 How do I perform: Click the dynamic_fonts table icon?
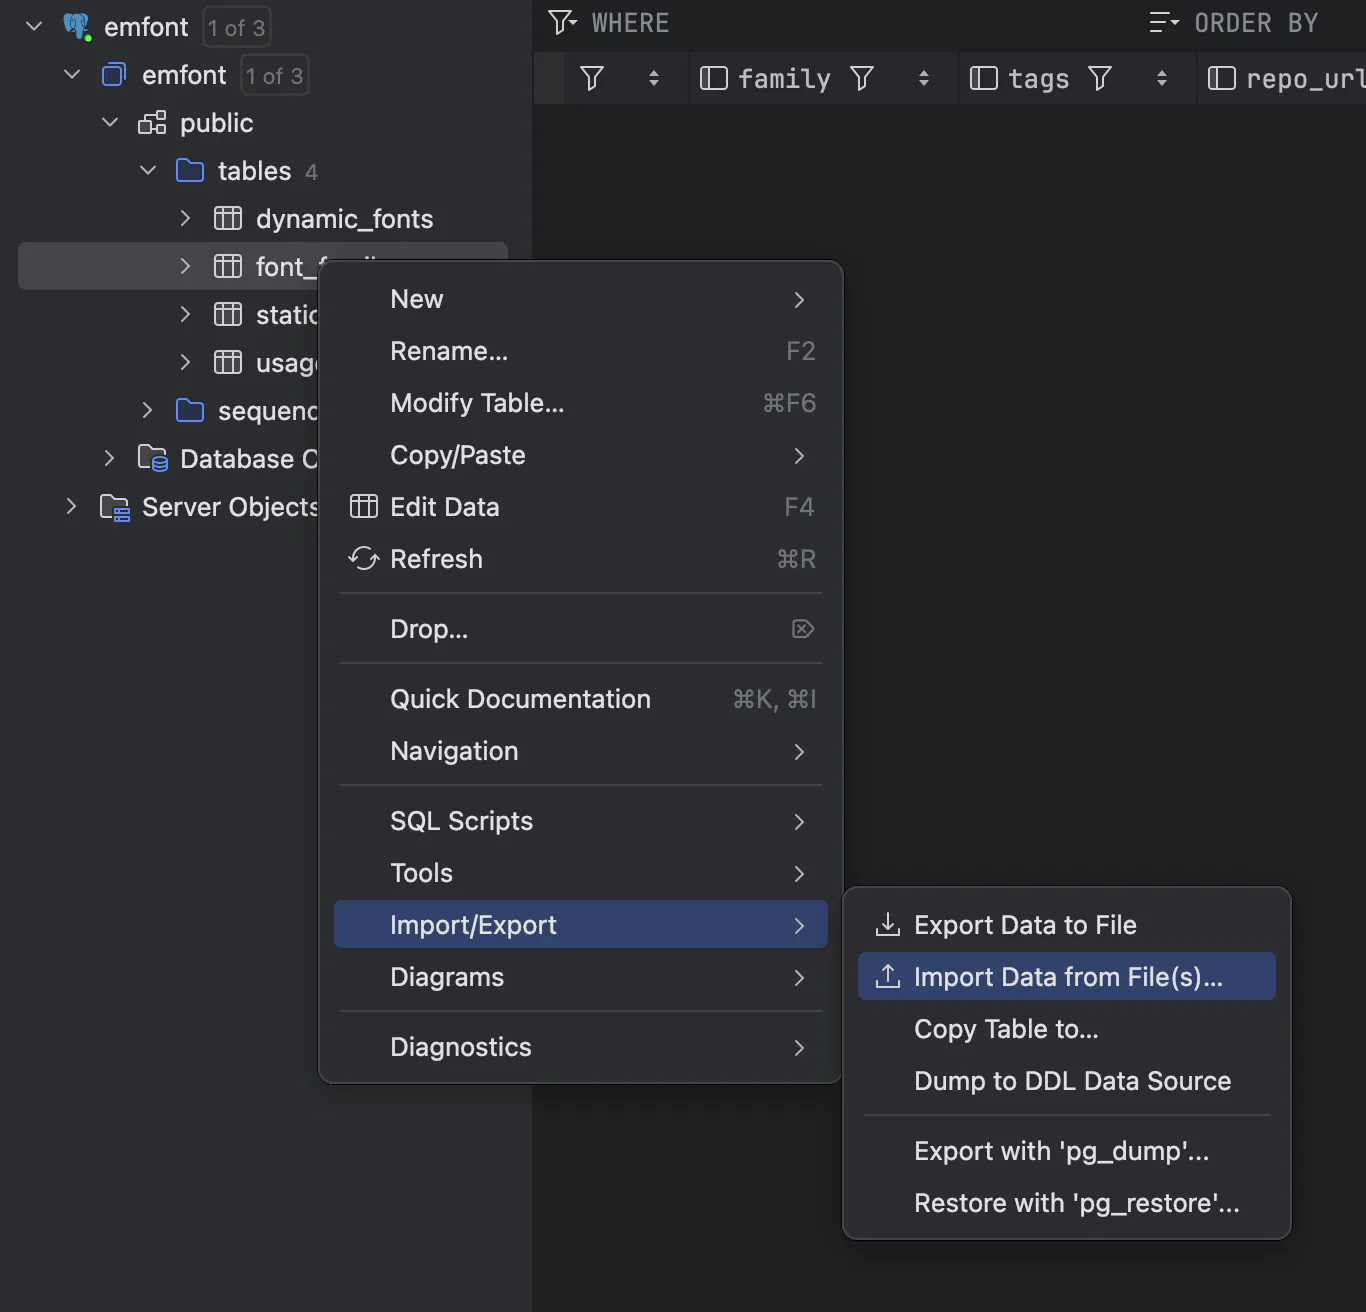(x=228, y=218)
